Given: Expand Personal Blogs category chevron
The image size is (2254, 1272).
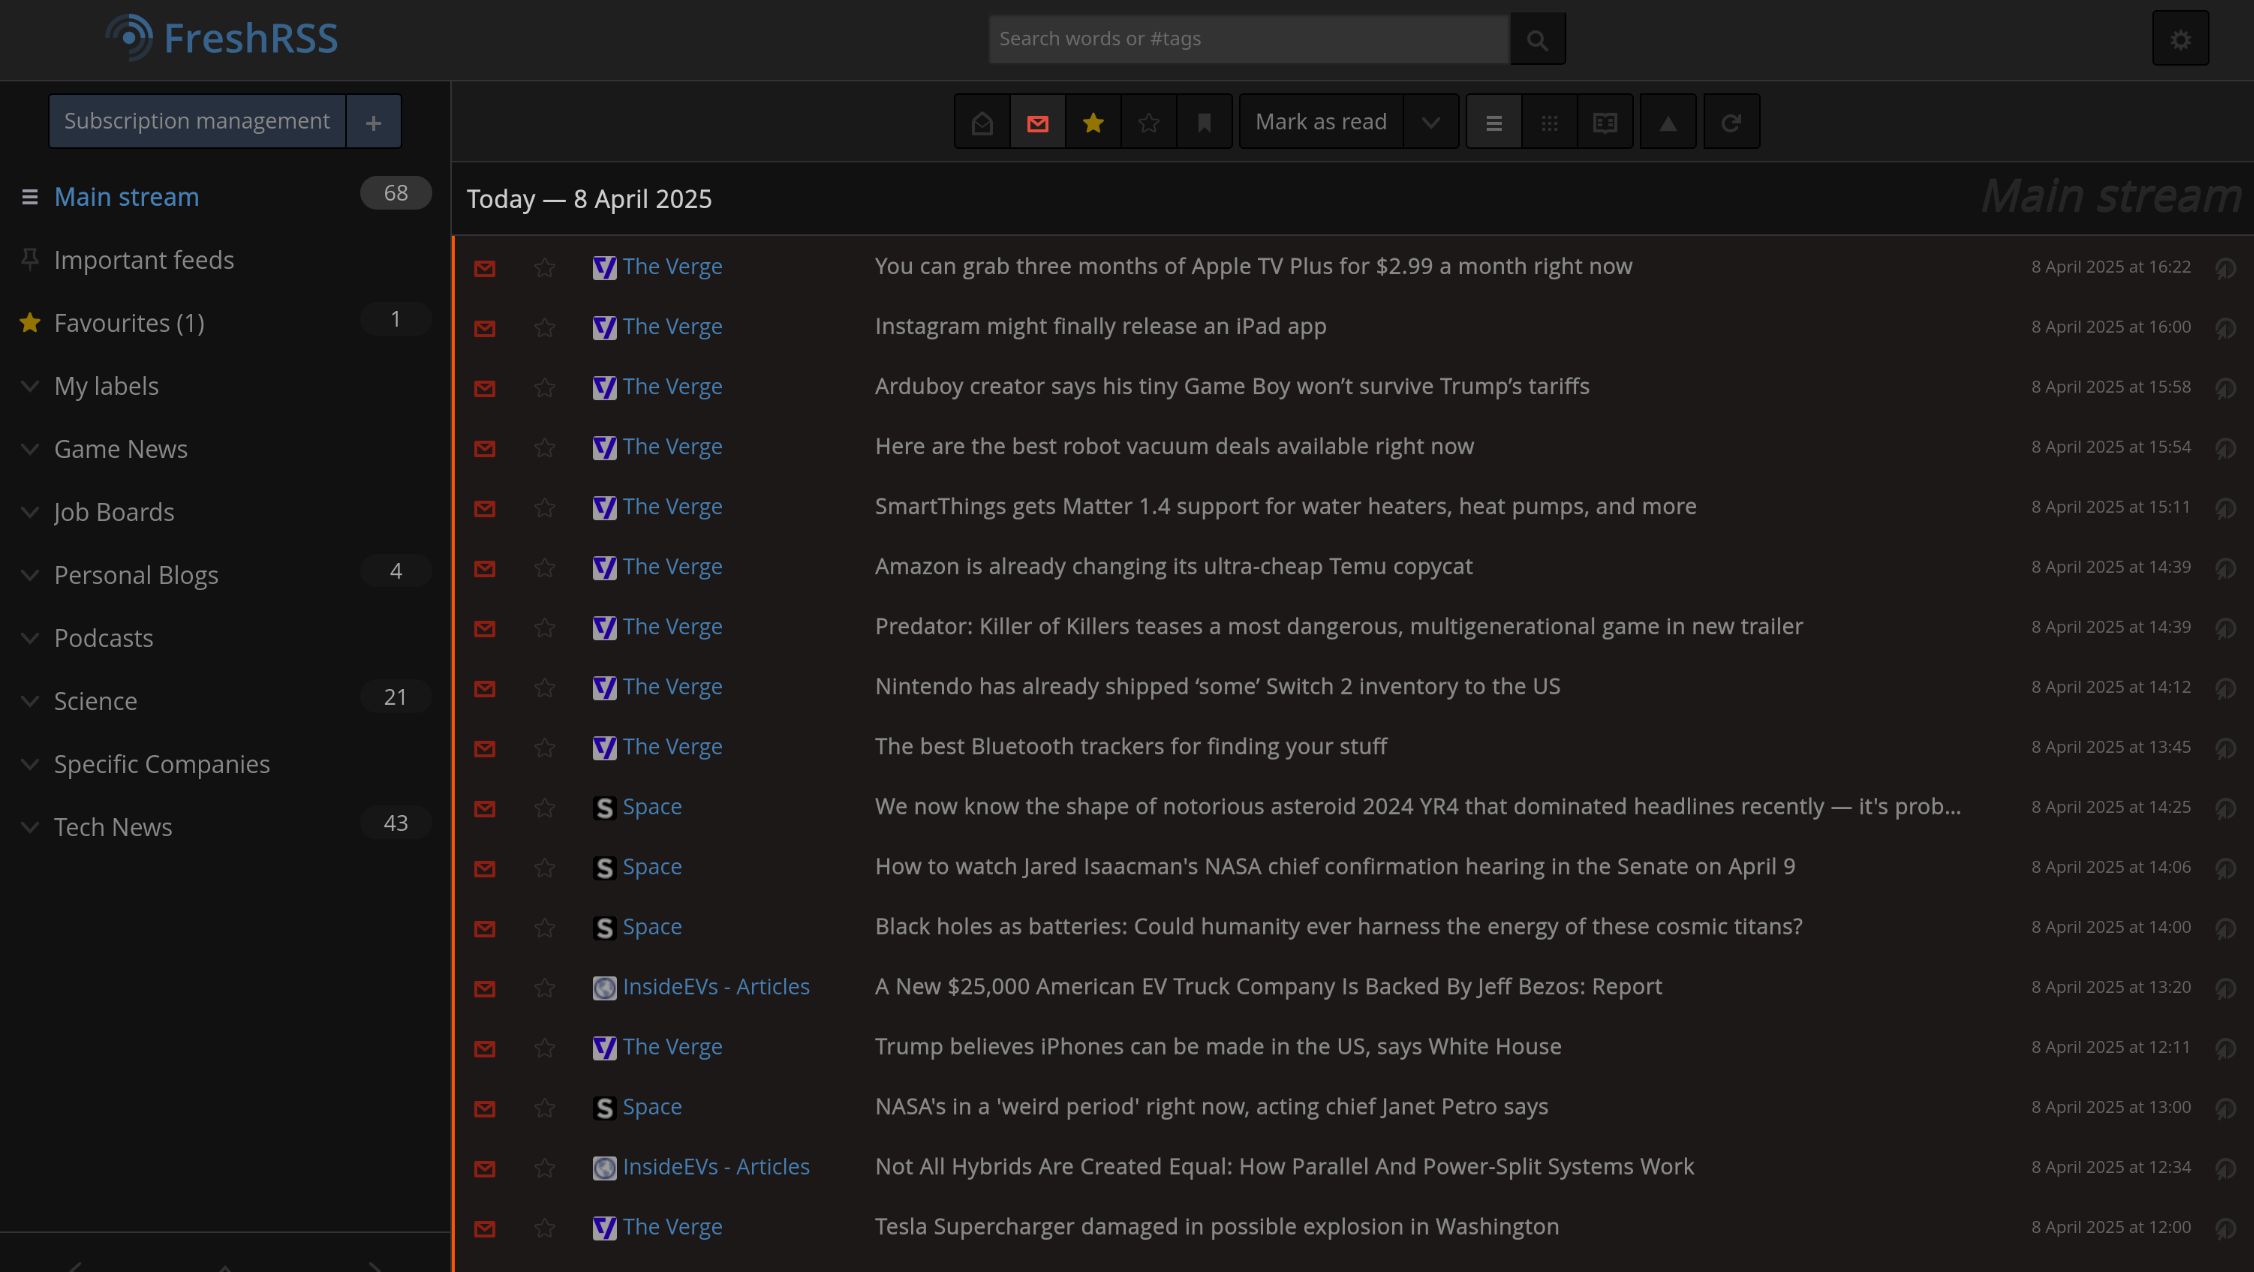Looking at the screenshot, I should [30, 575].
